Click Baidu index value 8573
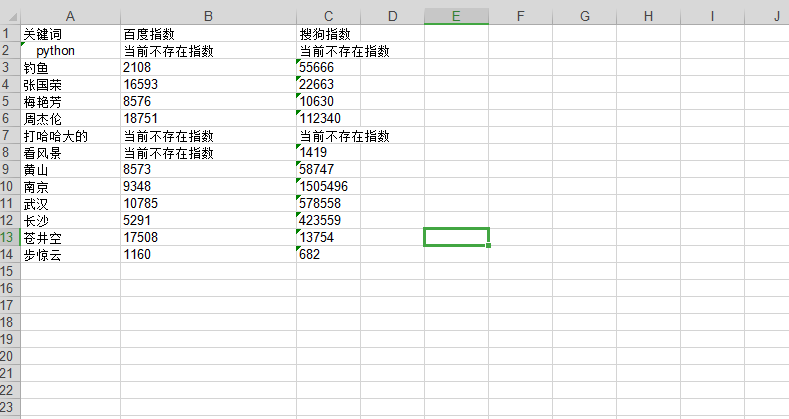The height and width of the screenshot is (419, 789). click(208, 170)
